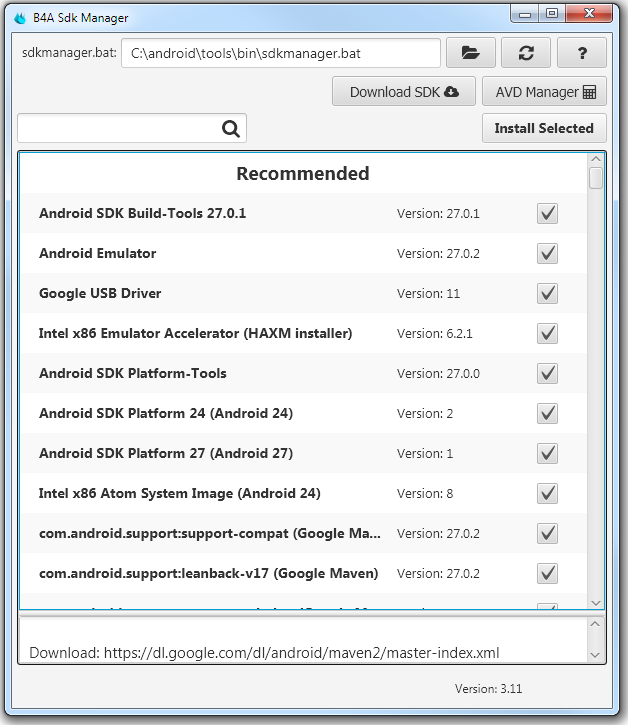Toggle Google USB Driver checkbox
The height and width of the screenshot is (725, 628).
point(548,293)
